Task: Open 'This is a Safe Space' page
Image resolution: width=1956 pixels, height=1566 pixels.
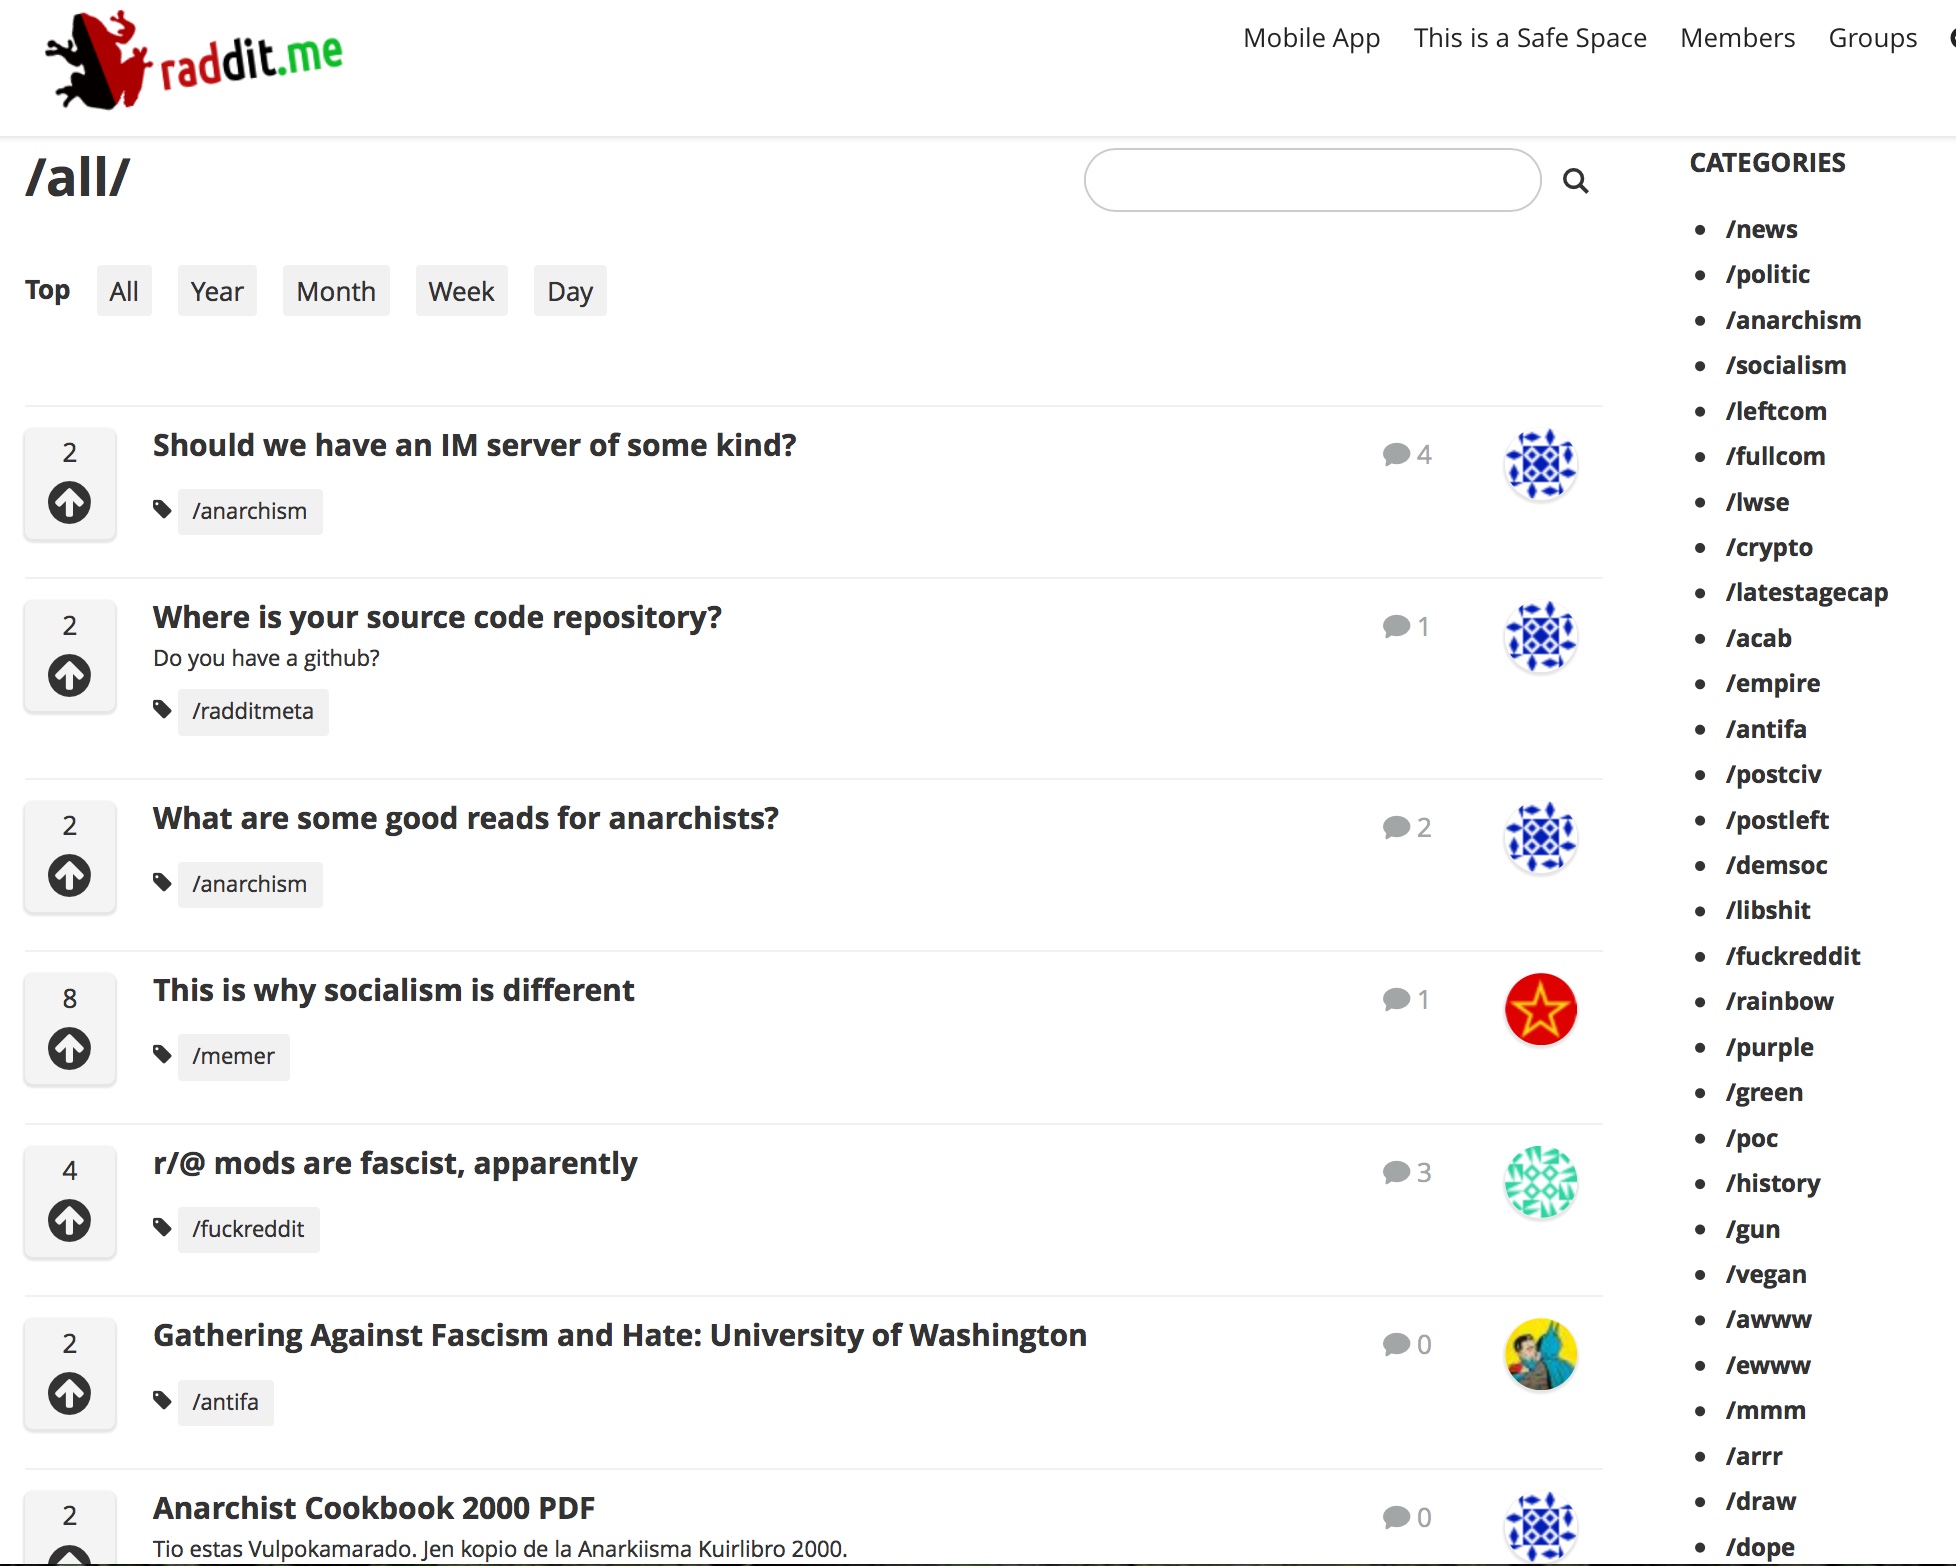Action: (1530, 38)
